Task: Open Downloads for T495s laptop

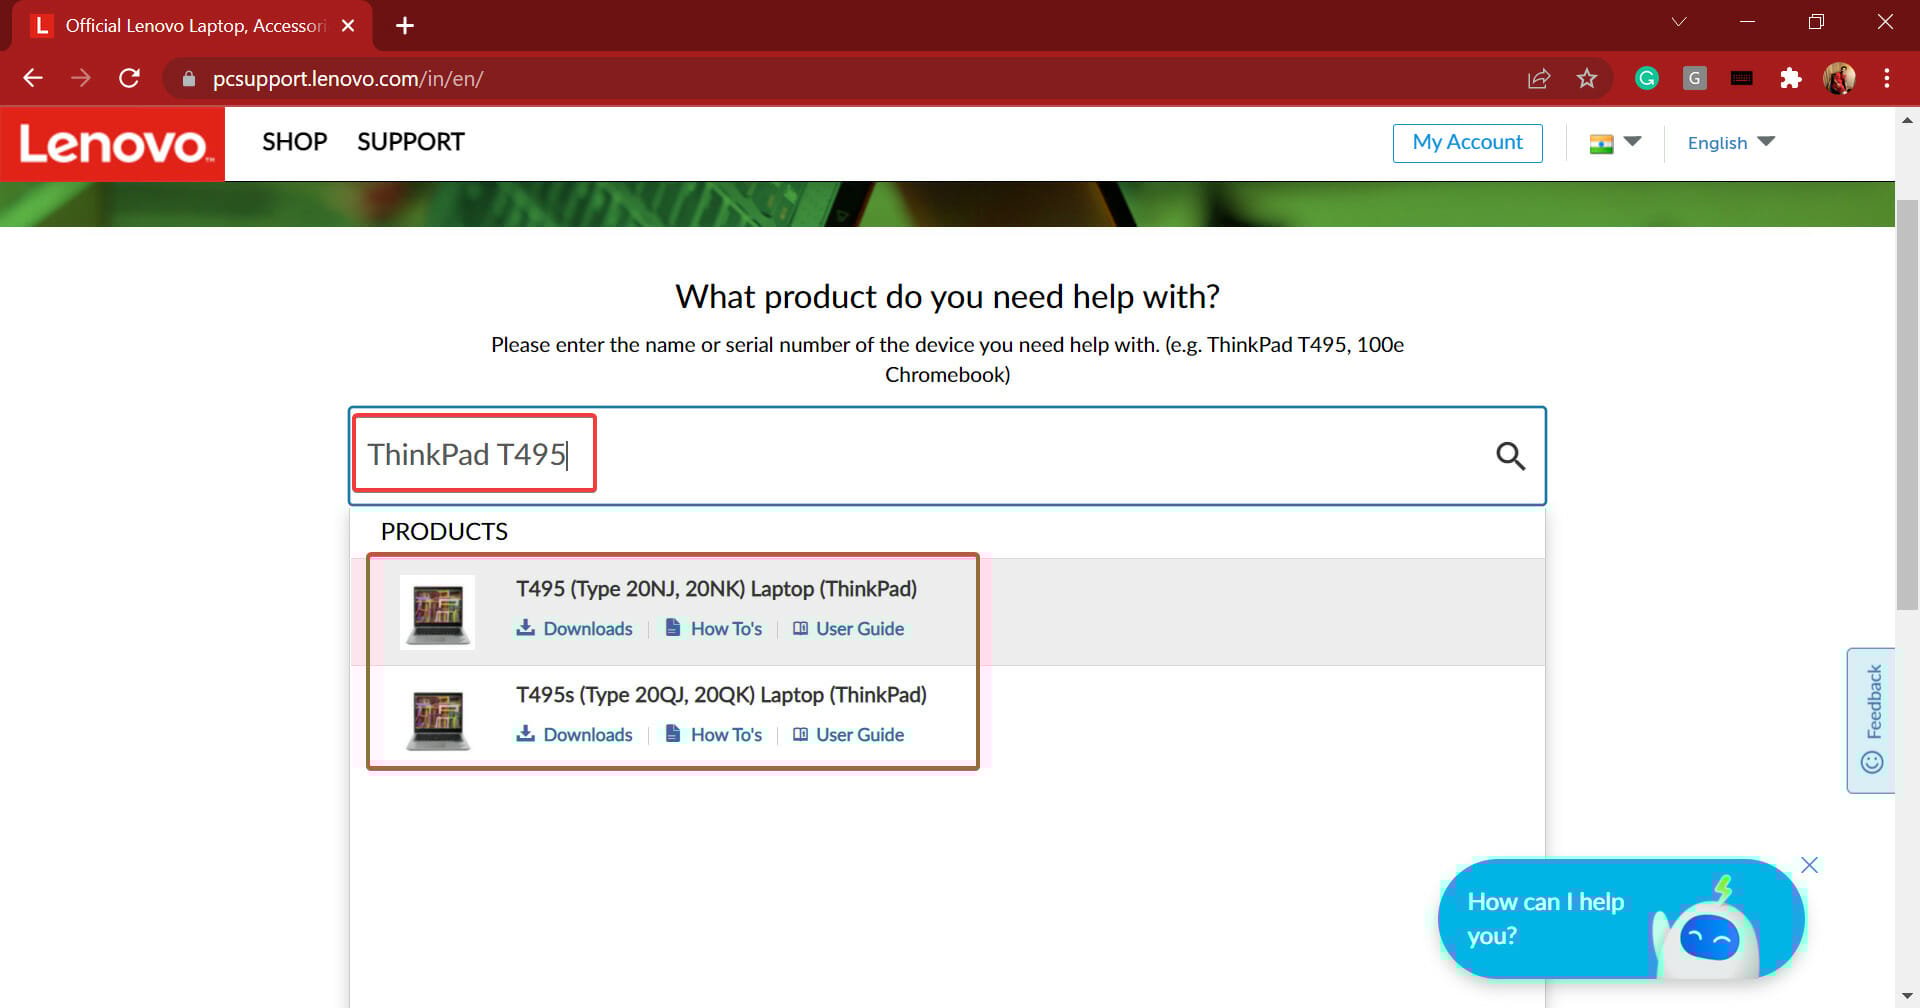Action: [574, 734]
